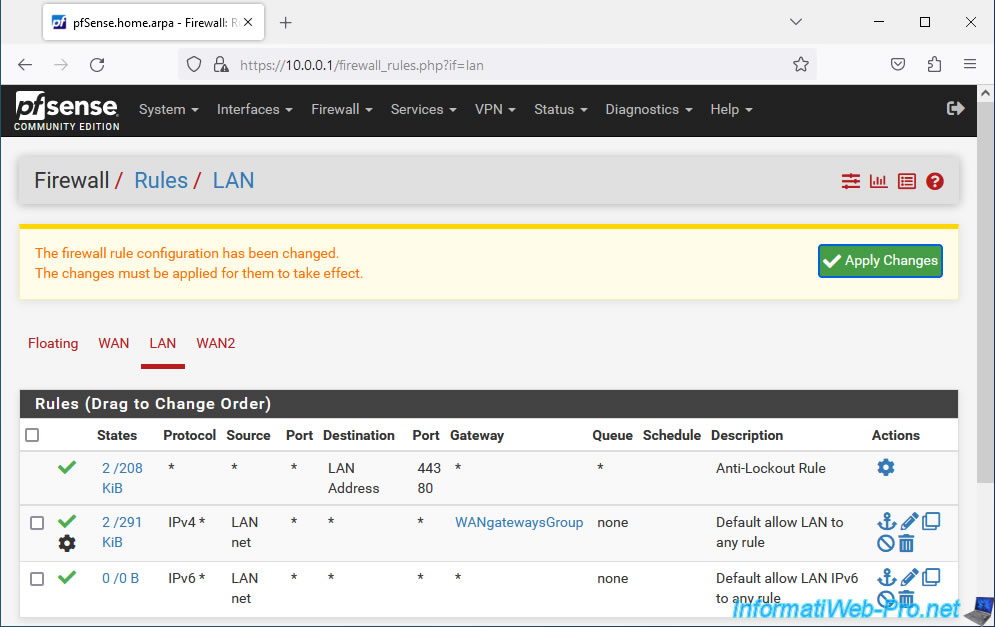Close the pfSense browser tab

pyautogui.click(x=248, y=22)
